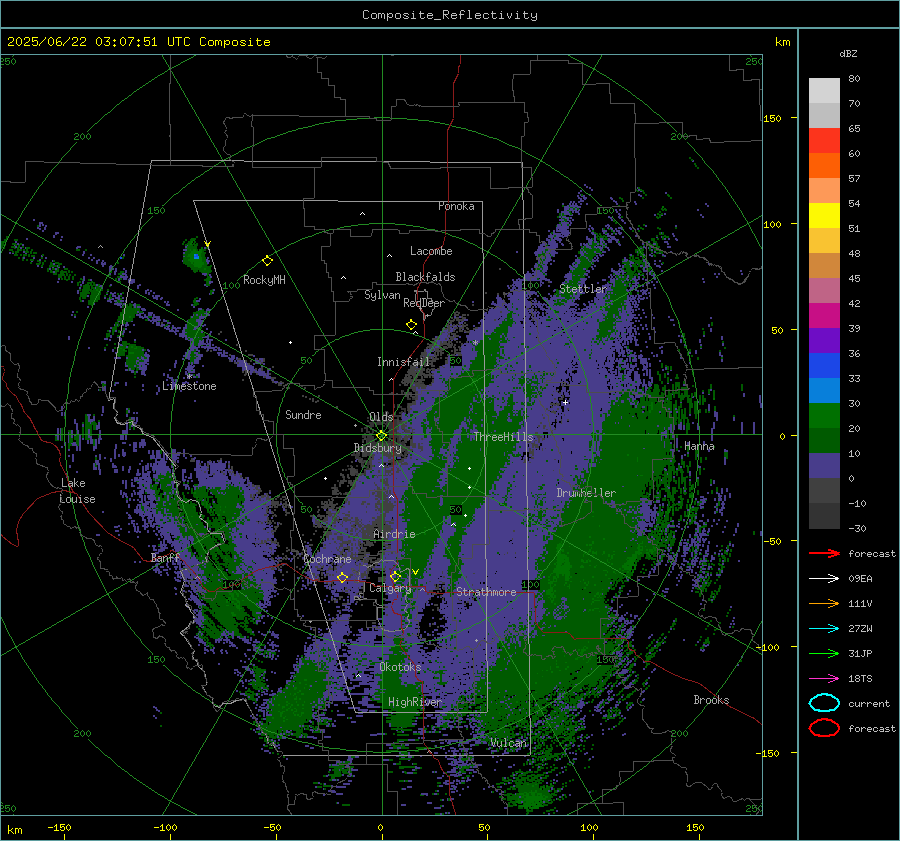
Task: Click white cross marker east of ThreeHills
Action: click(x=565, y=402)
